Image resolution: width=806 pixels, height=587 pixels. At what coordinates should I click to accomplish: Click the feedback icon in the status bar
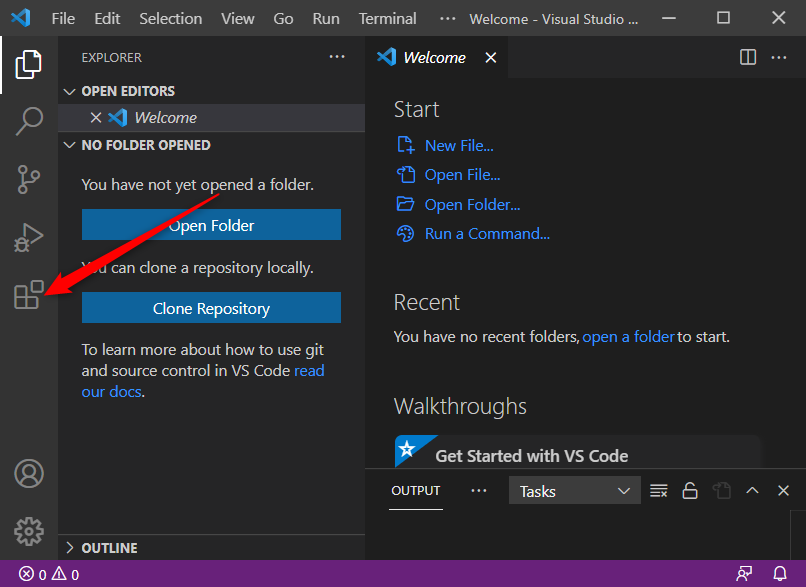click(x=744, y=574)
